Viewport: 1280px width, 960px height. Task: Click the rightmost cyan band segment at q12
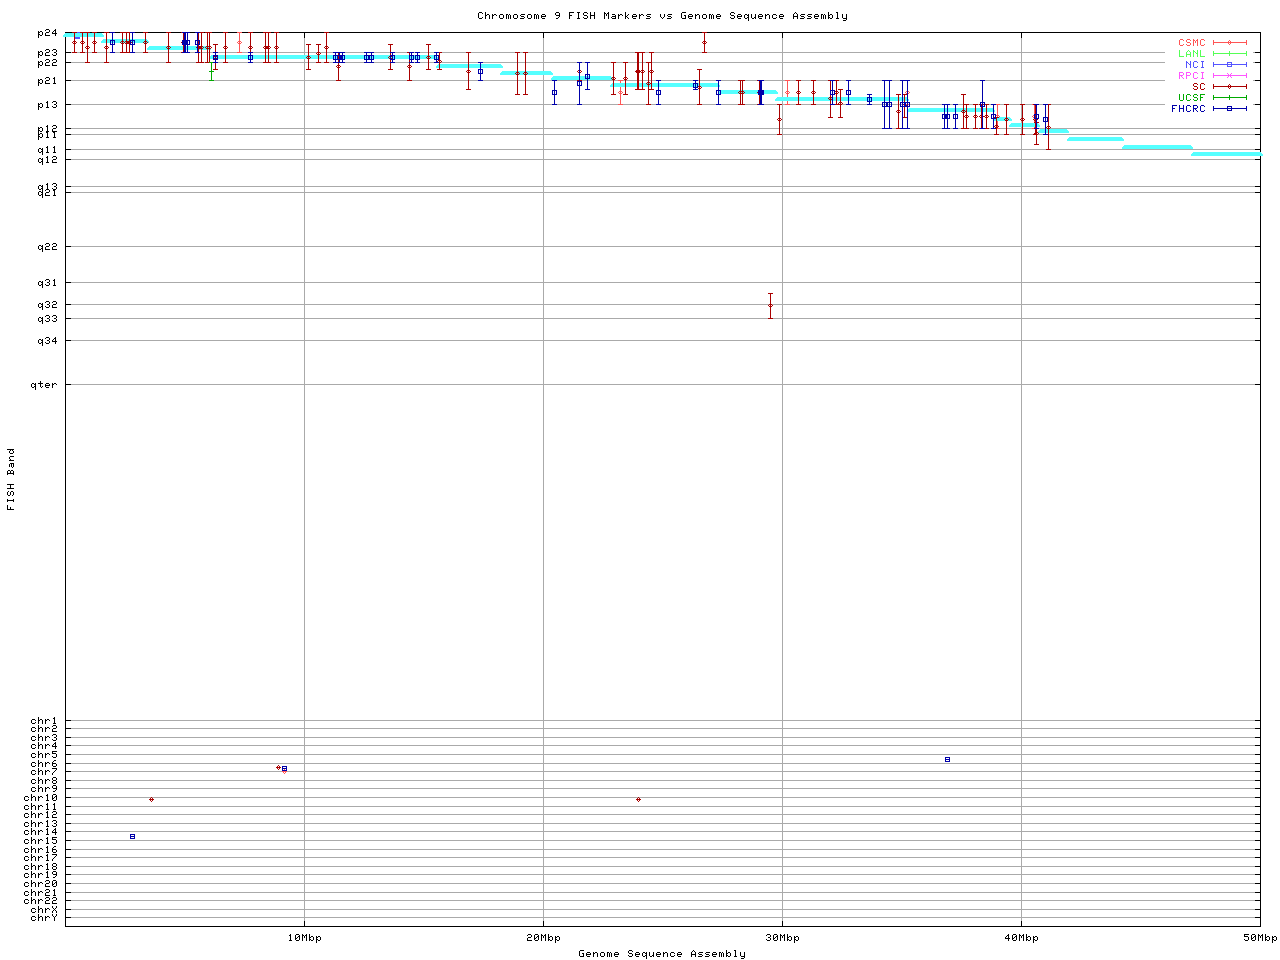(1226, 154)
